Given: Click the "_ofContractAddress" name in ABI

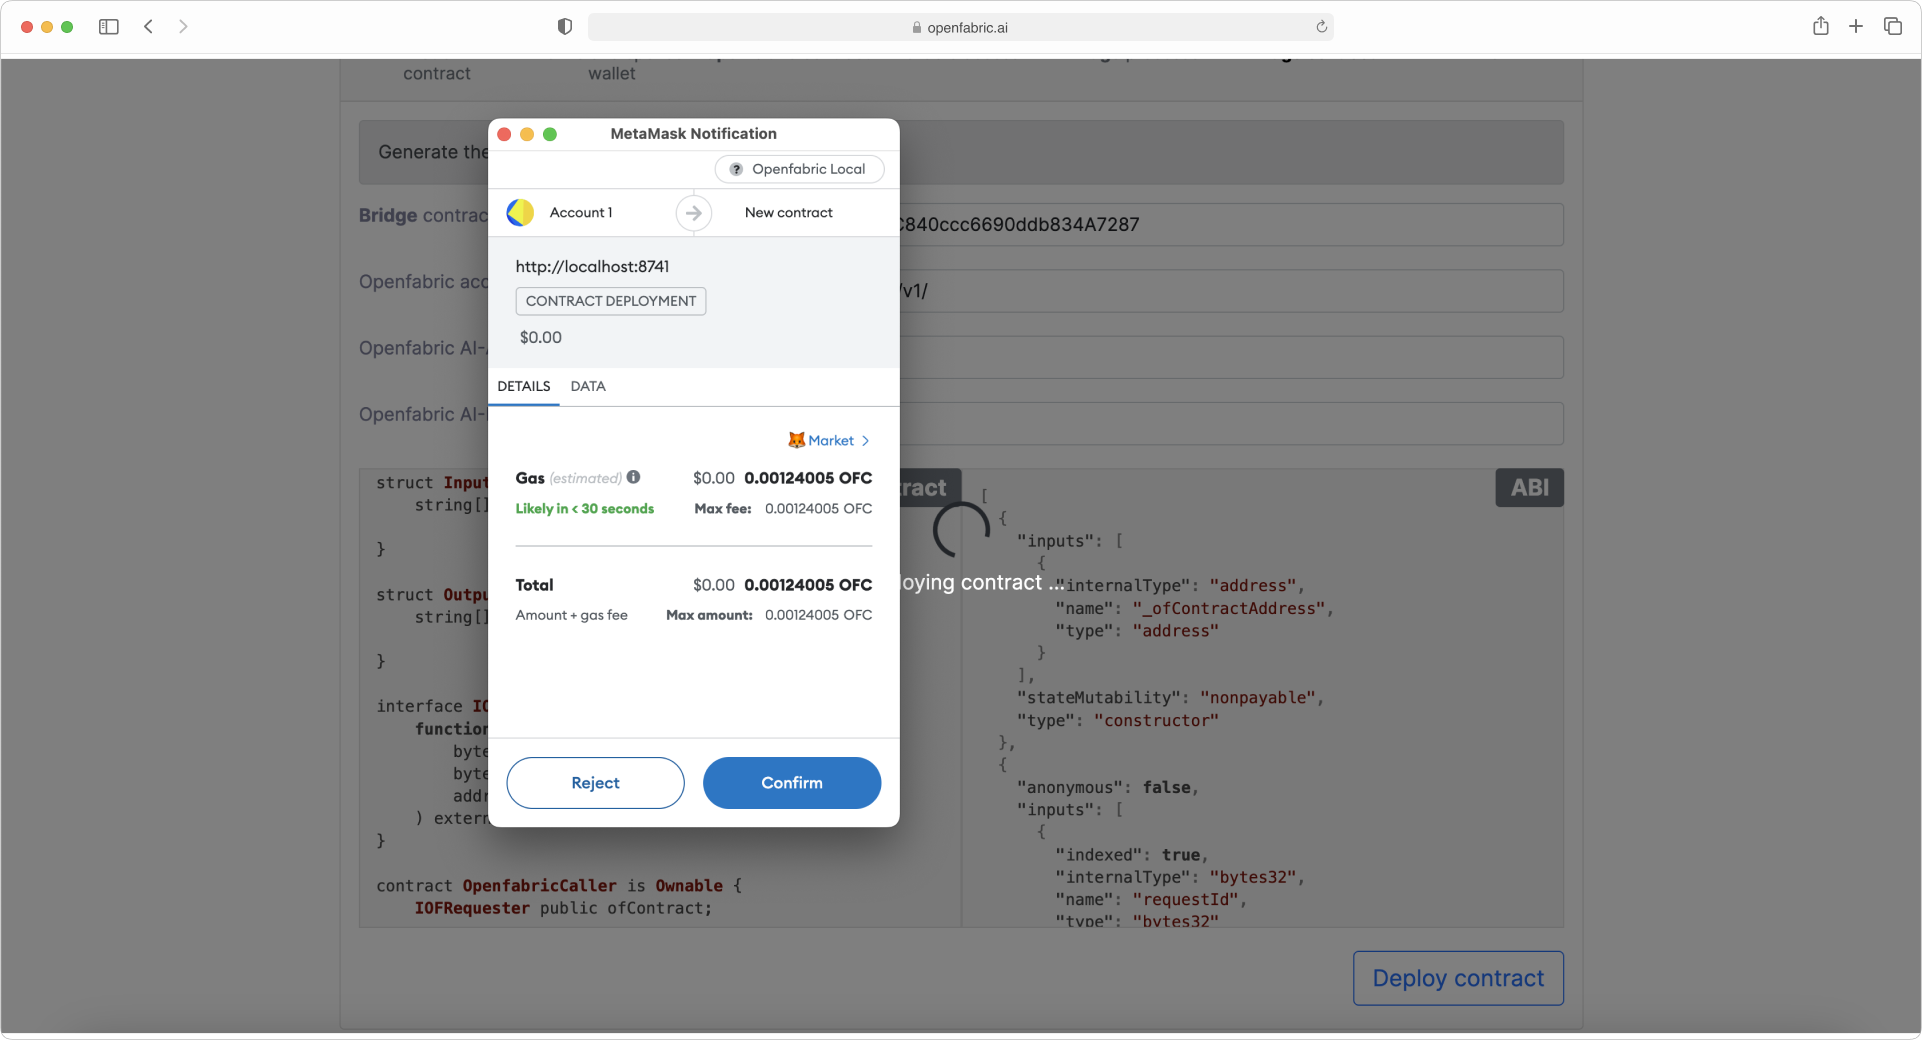Looking at the screenshot, I should tap(1229, 608).
